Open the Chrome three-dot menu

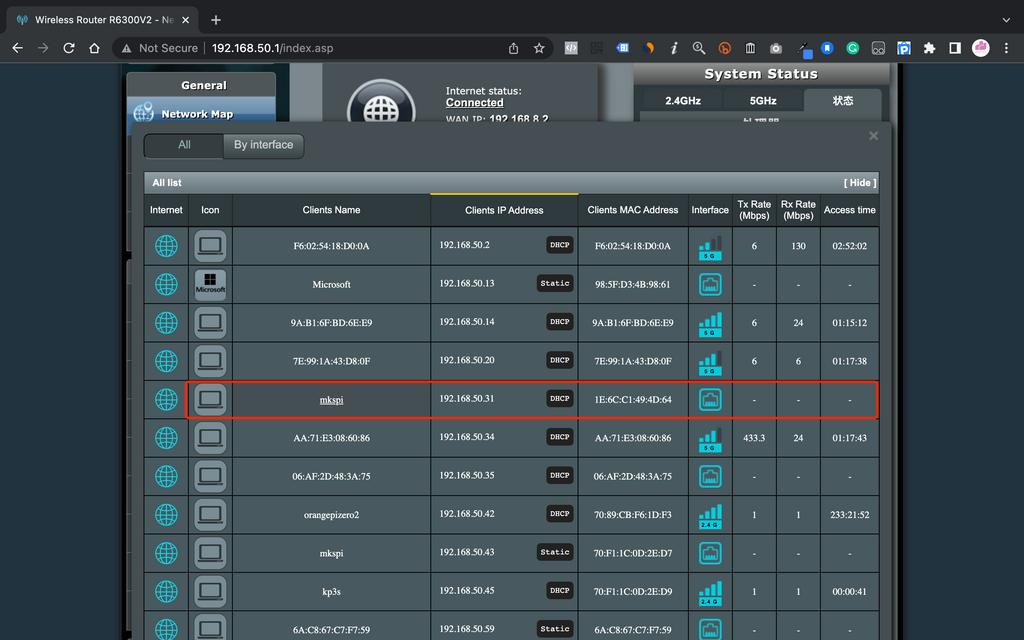click(x=1005, y=48)
